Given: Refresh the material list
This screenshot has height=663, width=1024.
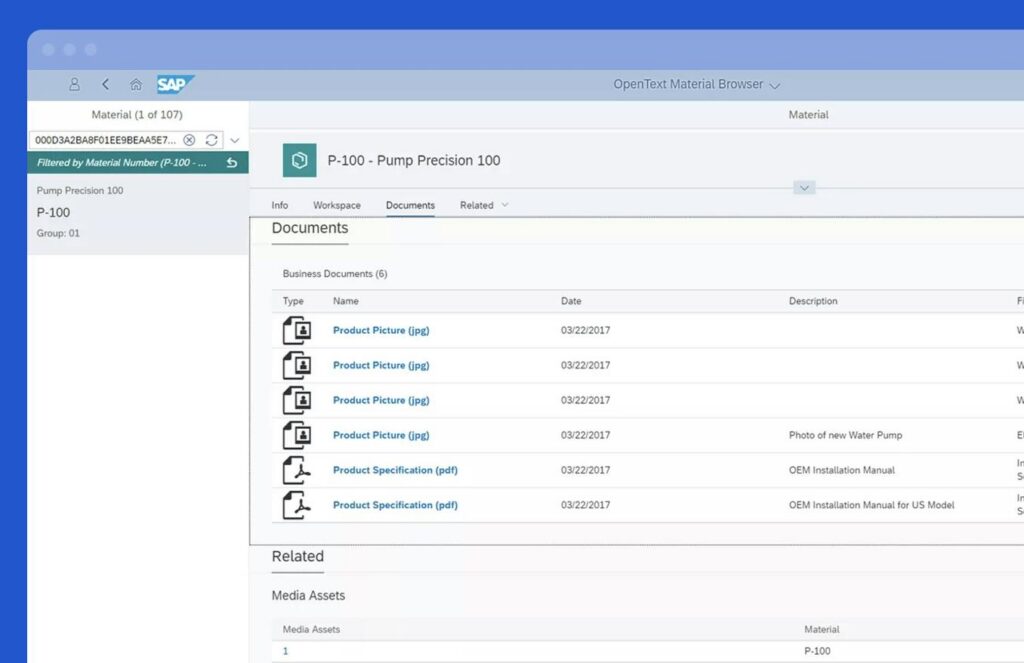Looking at the screenshot, I should (212, 140).
